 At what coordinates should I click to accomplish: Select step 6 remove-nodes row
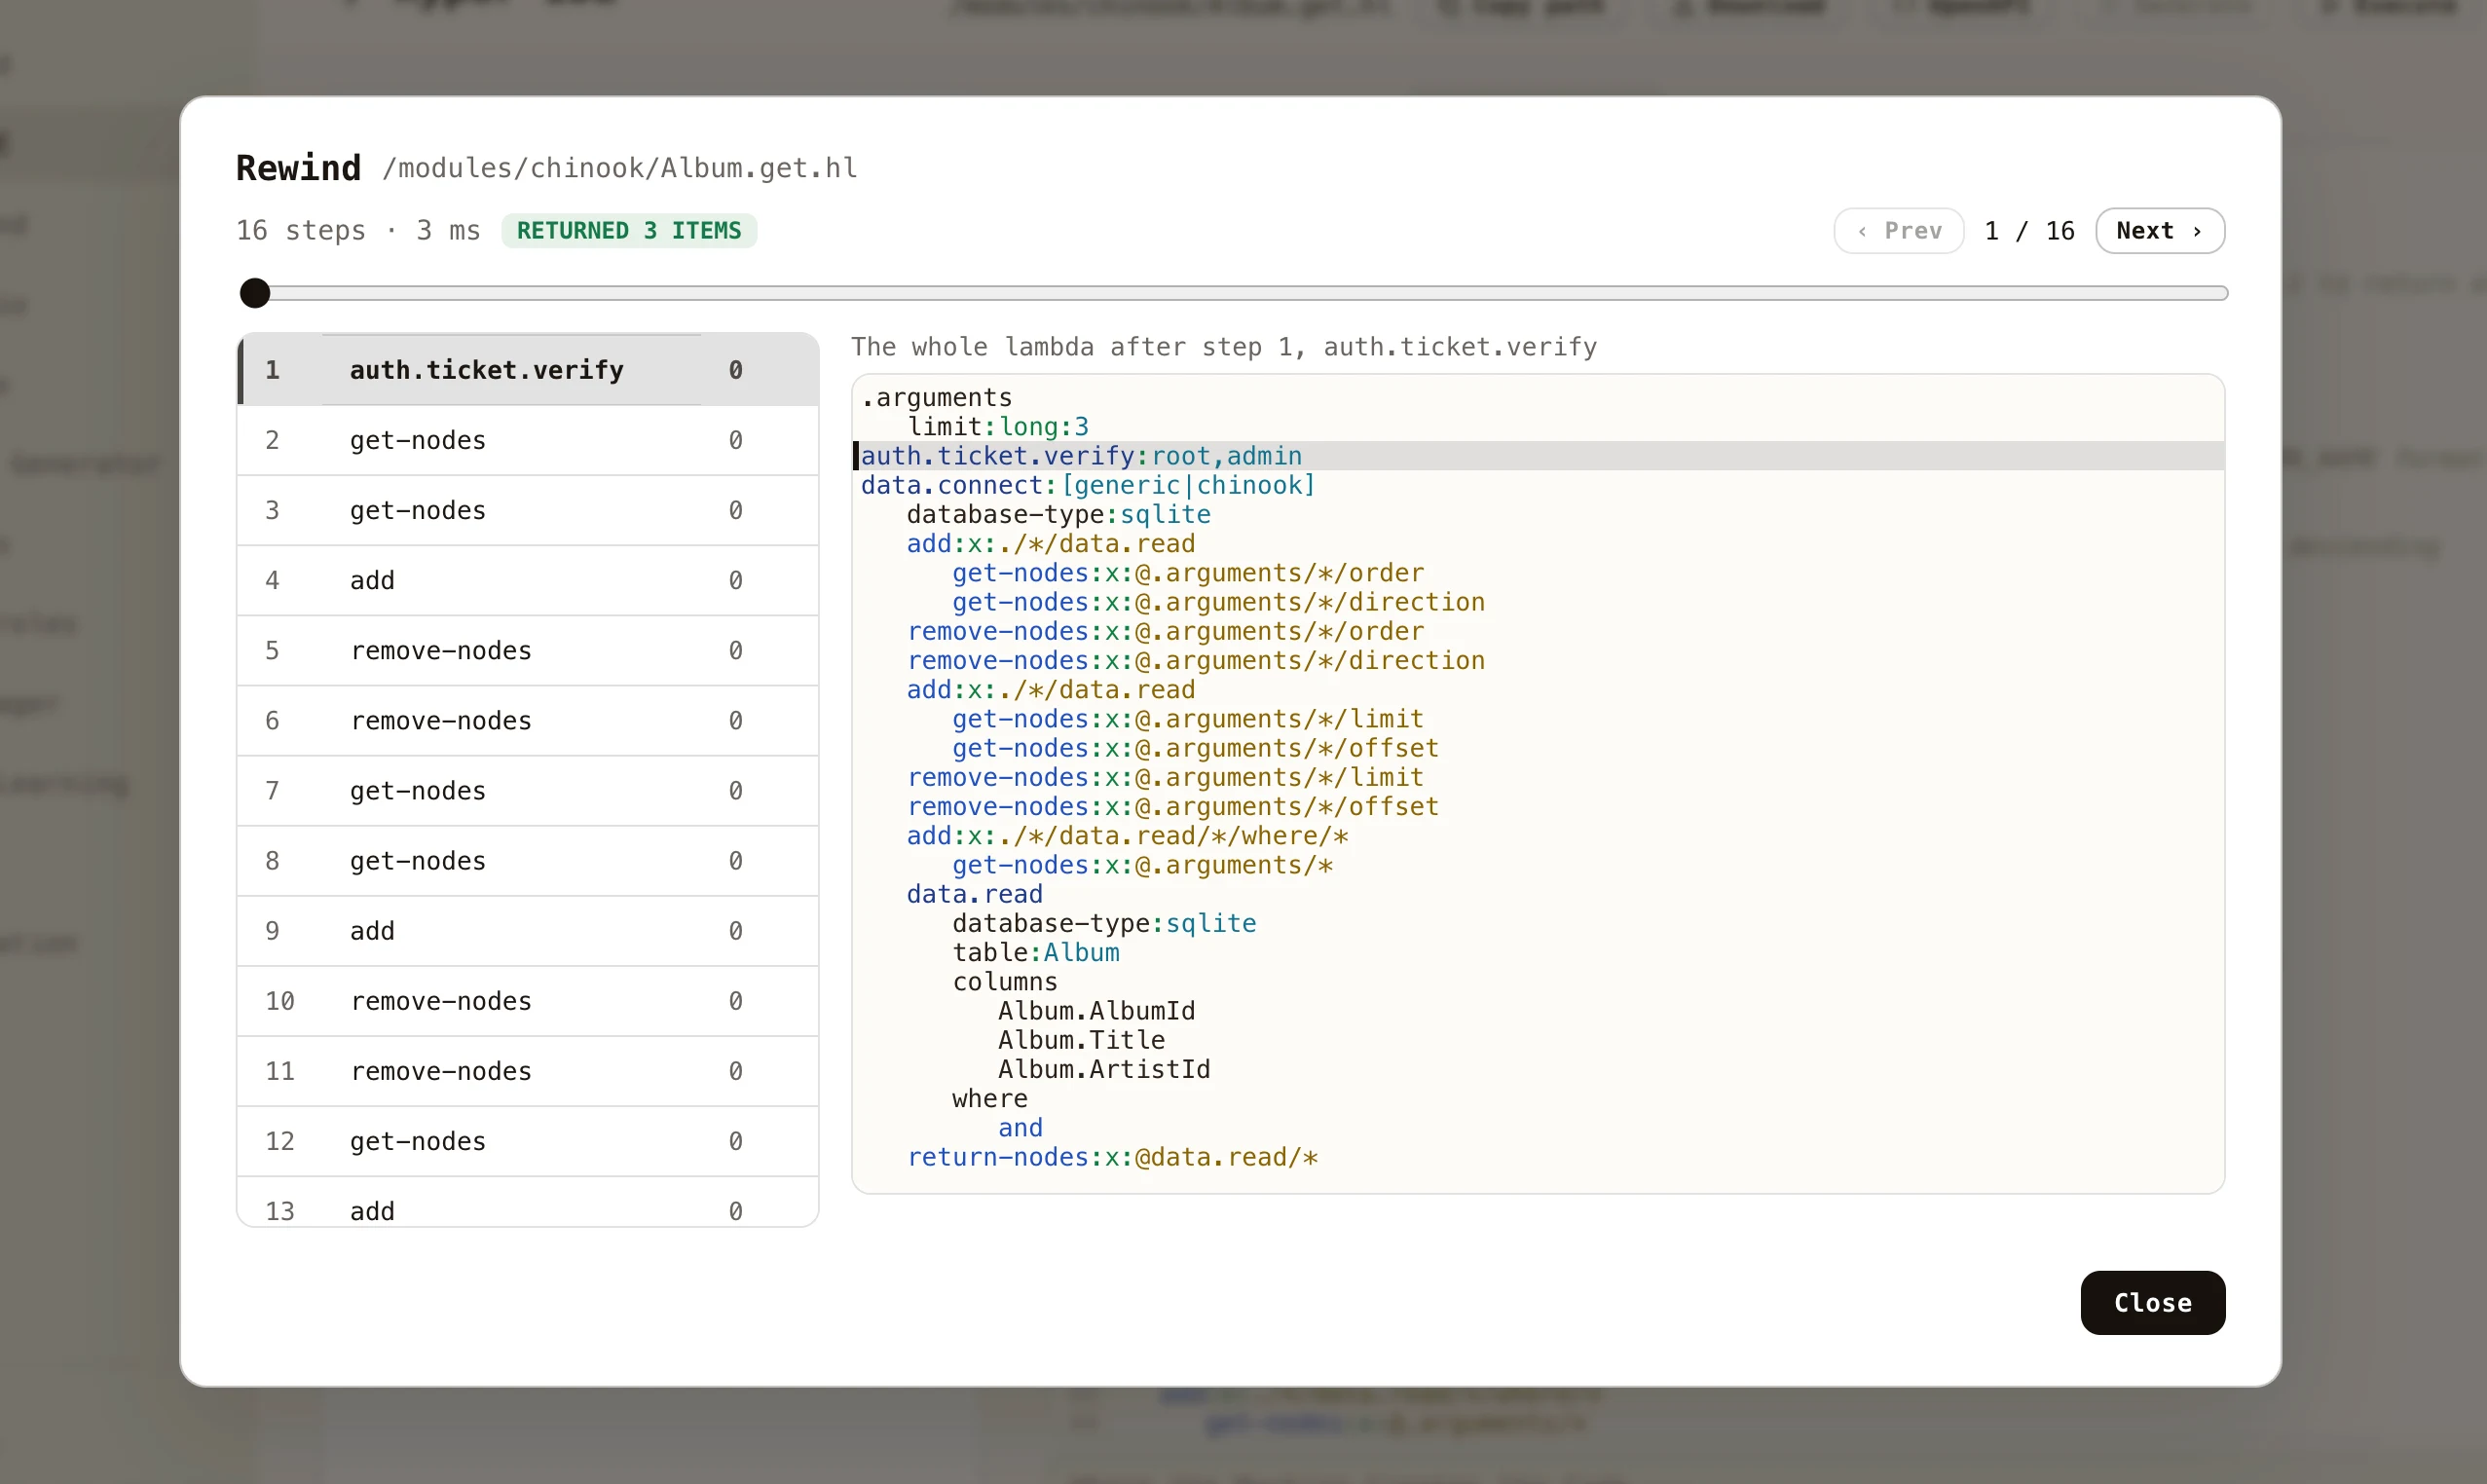pyautogui.click(x=528, y=720)
